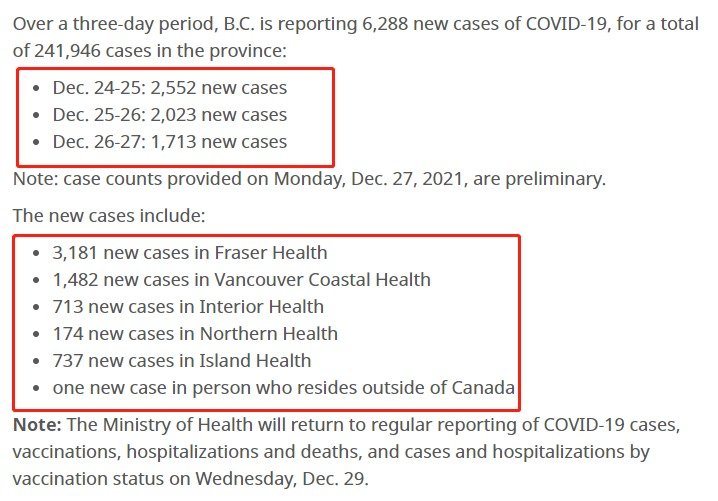Click the Dec. 24-25 new cases line

click(170, 87)
